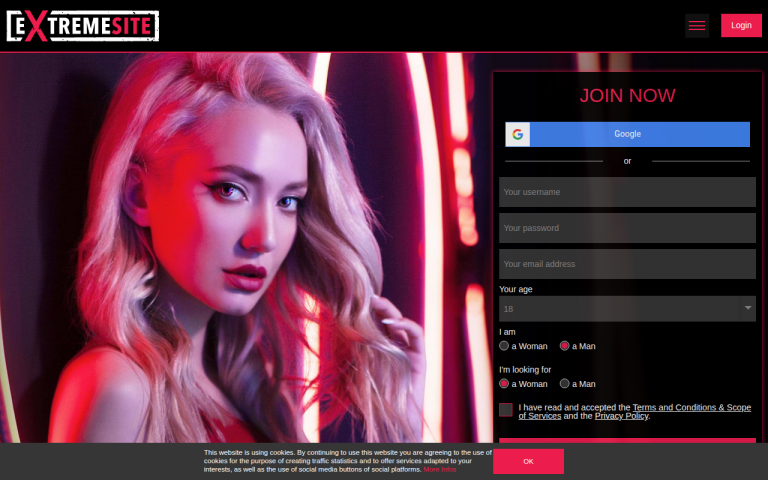This screenshot has height=480, width=768.
Task: Select 'a Man' under I'm looking for
Action: click(565, 384)
